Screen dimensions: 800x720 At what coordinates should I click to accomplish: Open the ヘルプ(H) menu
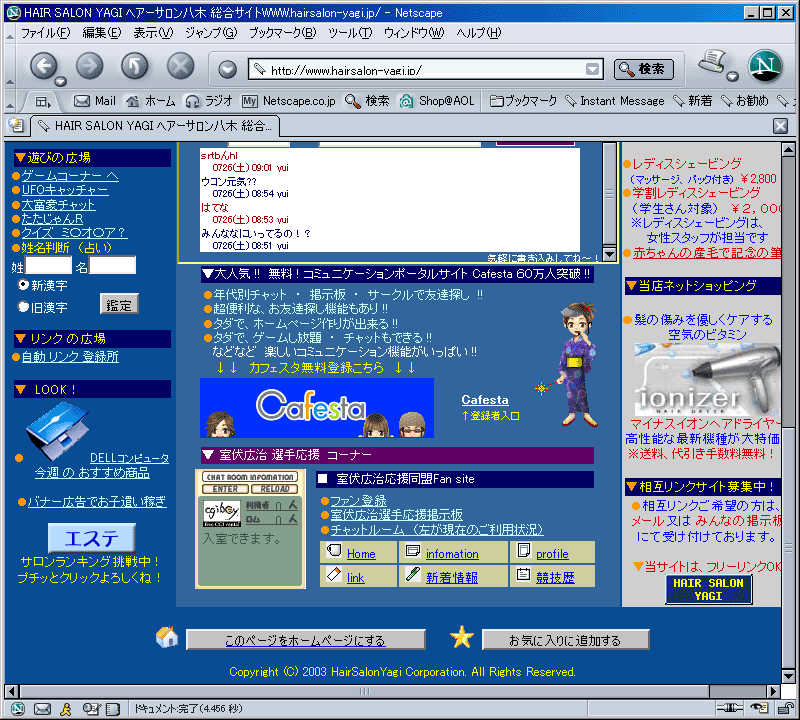(479, 33)
